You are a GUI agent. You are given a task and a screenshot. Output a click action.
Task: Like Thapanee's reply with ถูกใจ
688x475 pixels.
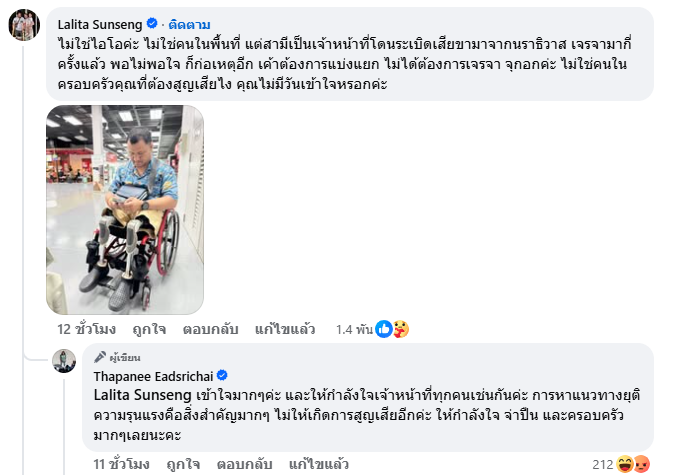(x=183, y=464)
